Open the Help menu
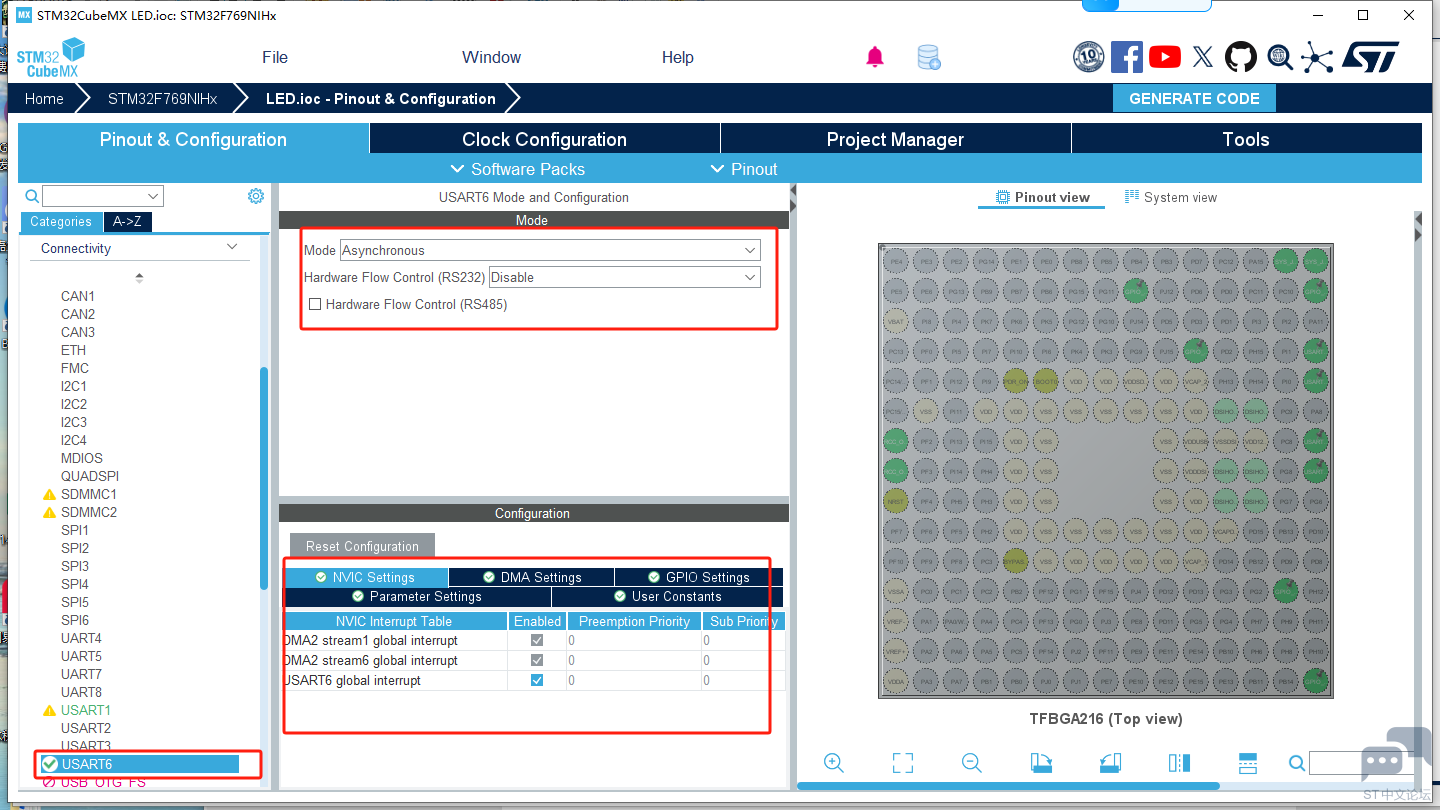This screenshot has width=1440, height=810. 677,57
